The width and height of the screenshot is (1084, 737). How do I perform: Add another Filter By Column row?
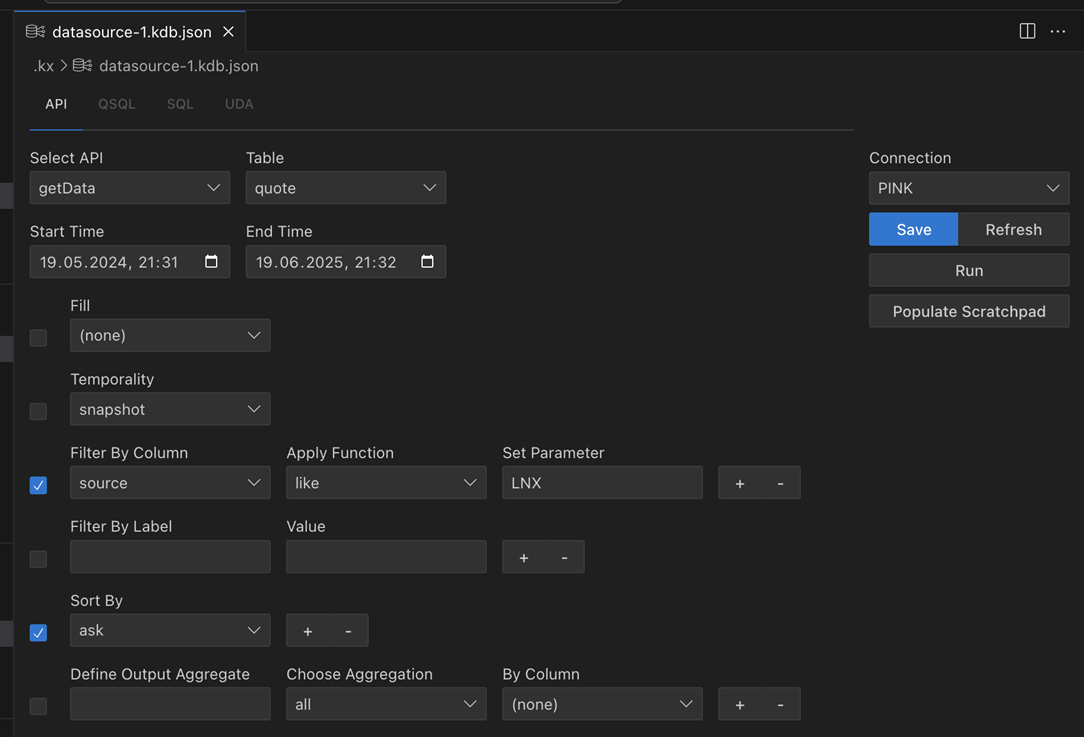pyautogui.click(x=740, y=483)
